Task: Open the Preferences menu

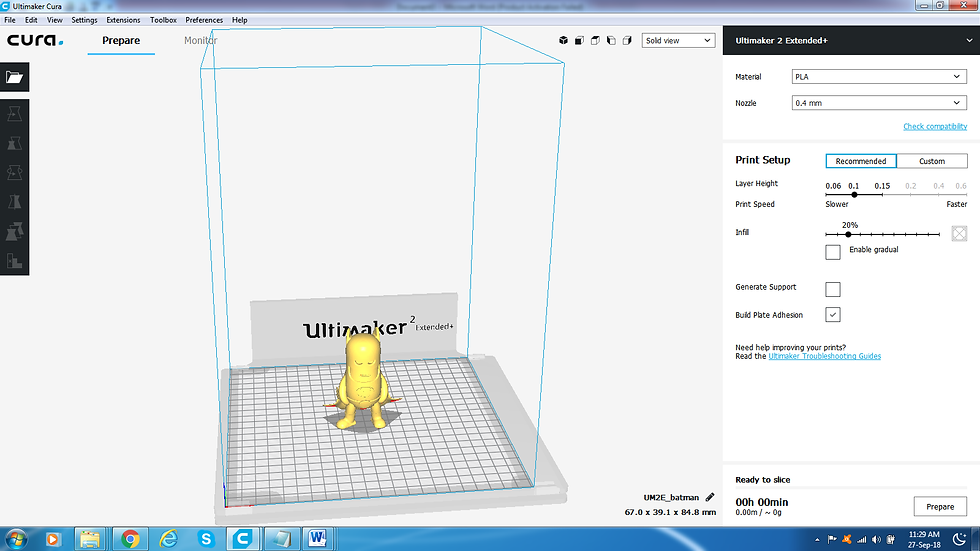Action: tap(204, 20)
